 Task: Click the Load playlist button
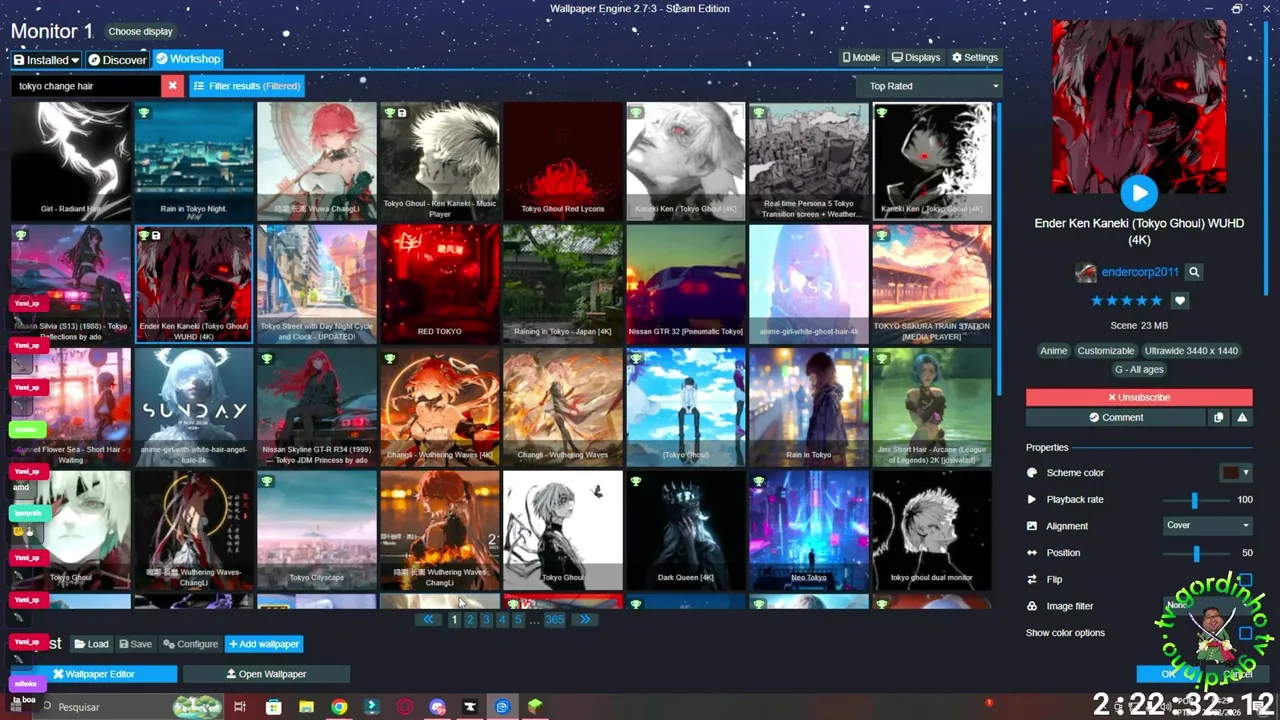pyautogui.click(x=91, y=644)
